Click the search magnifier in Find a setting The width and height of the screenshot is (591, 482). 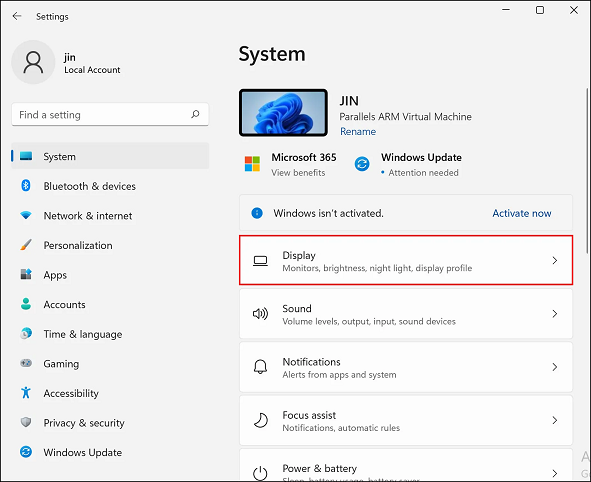pyautogui.click(x=195, y=114)
